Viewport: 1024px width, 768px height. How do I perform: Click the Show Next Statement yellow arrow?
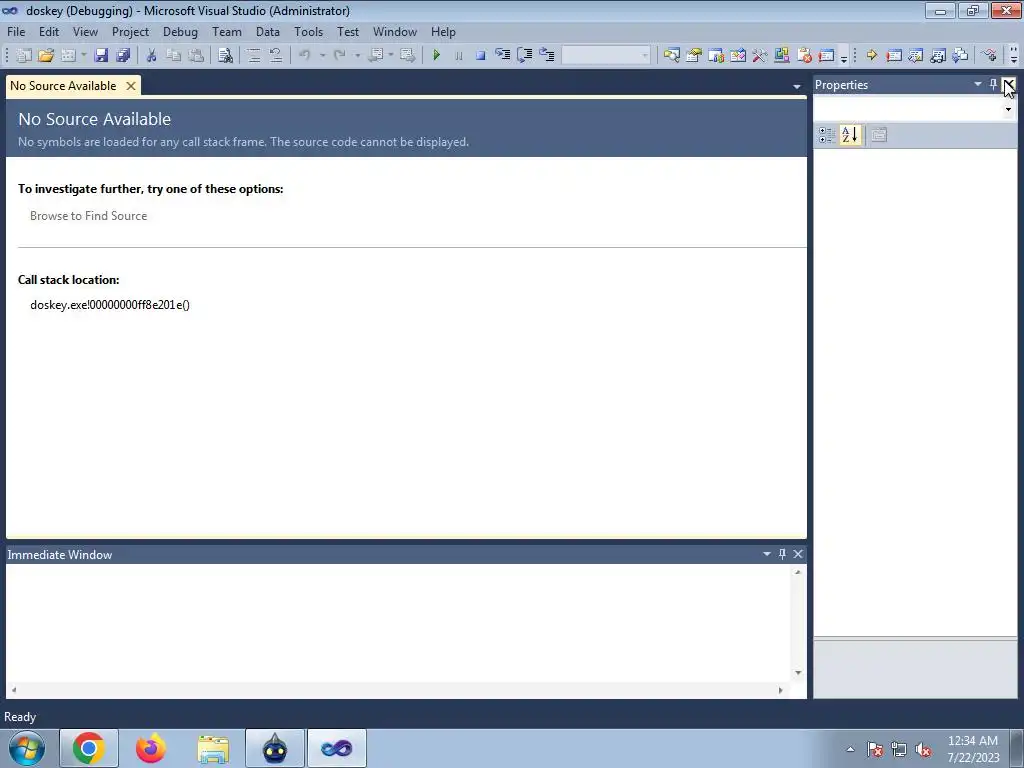click(872, 56)
